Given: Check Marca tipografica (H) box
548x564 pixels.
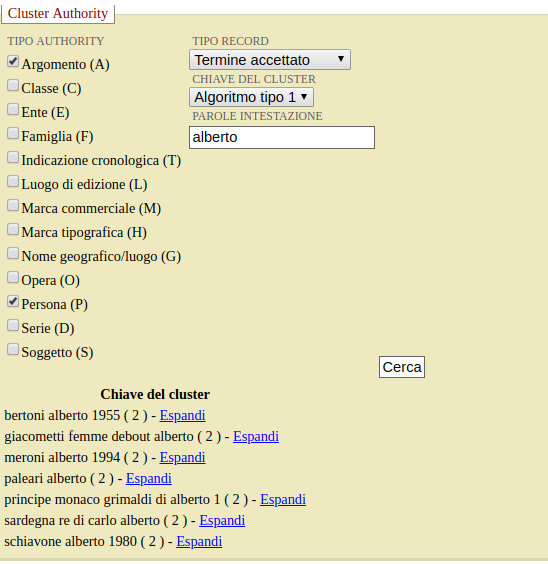Looking at the screenshot, I should pos(13,229).
